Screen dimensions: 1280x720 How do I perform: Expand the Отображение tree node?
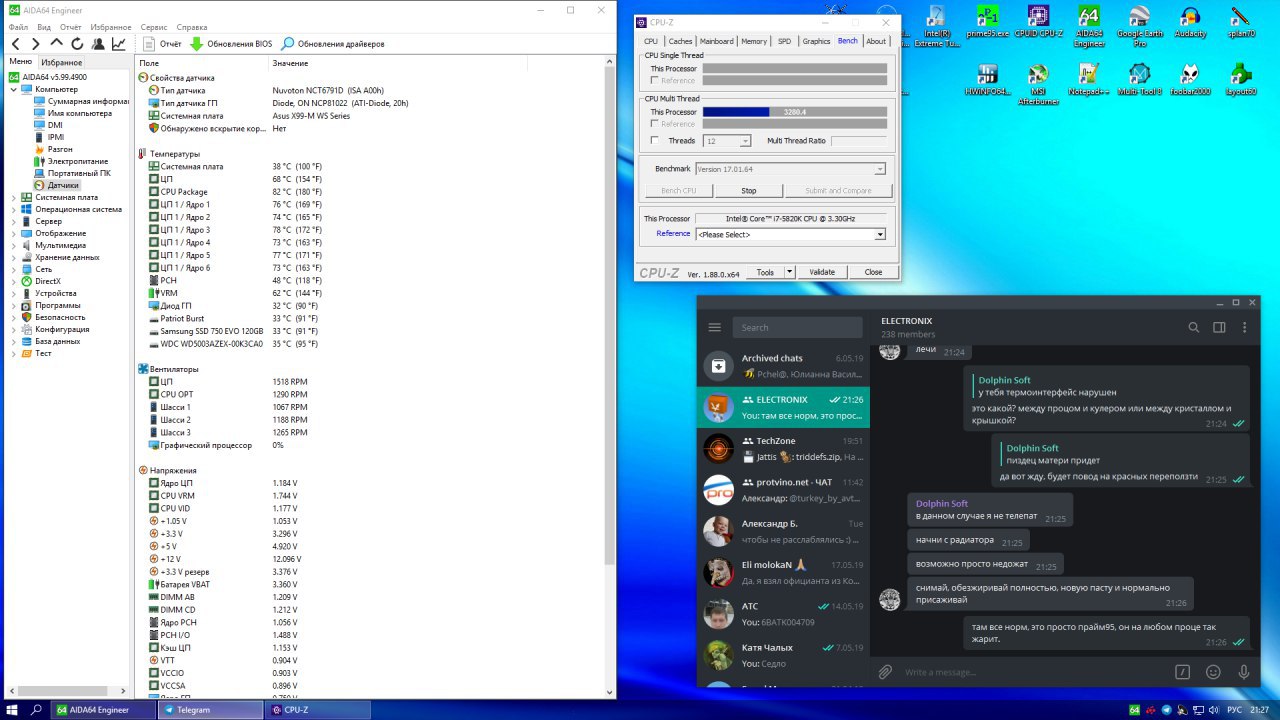tap(14, 233)
